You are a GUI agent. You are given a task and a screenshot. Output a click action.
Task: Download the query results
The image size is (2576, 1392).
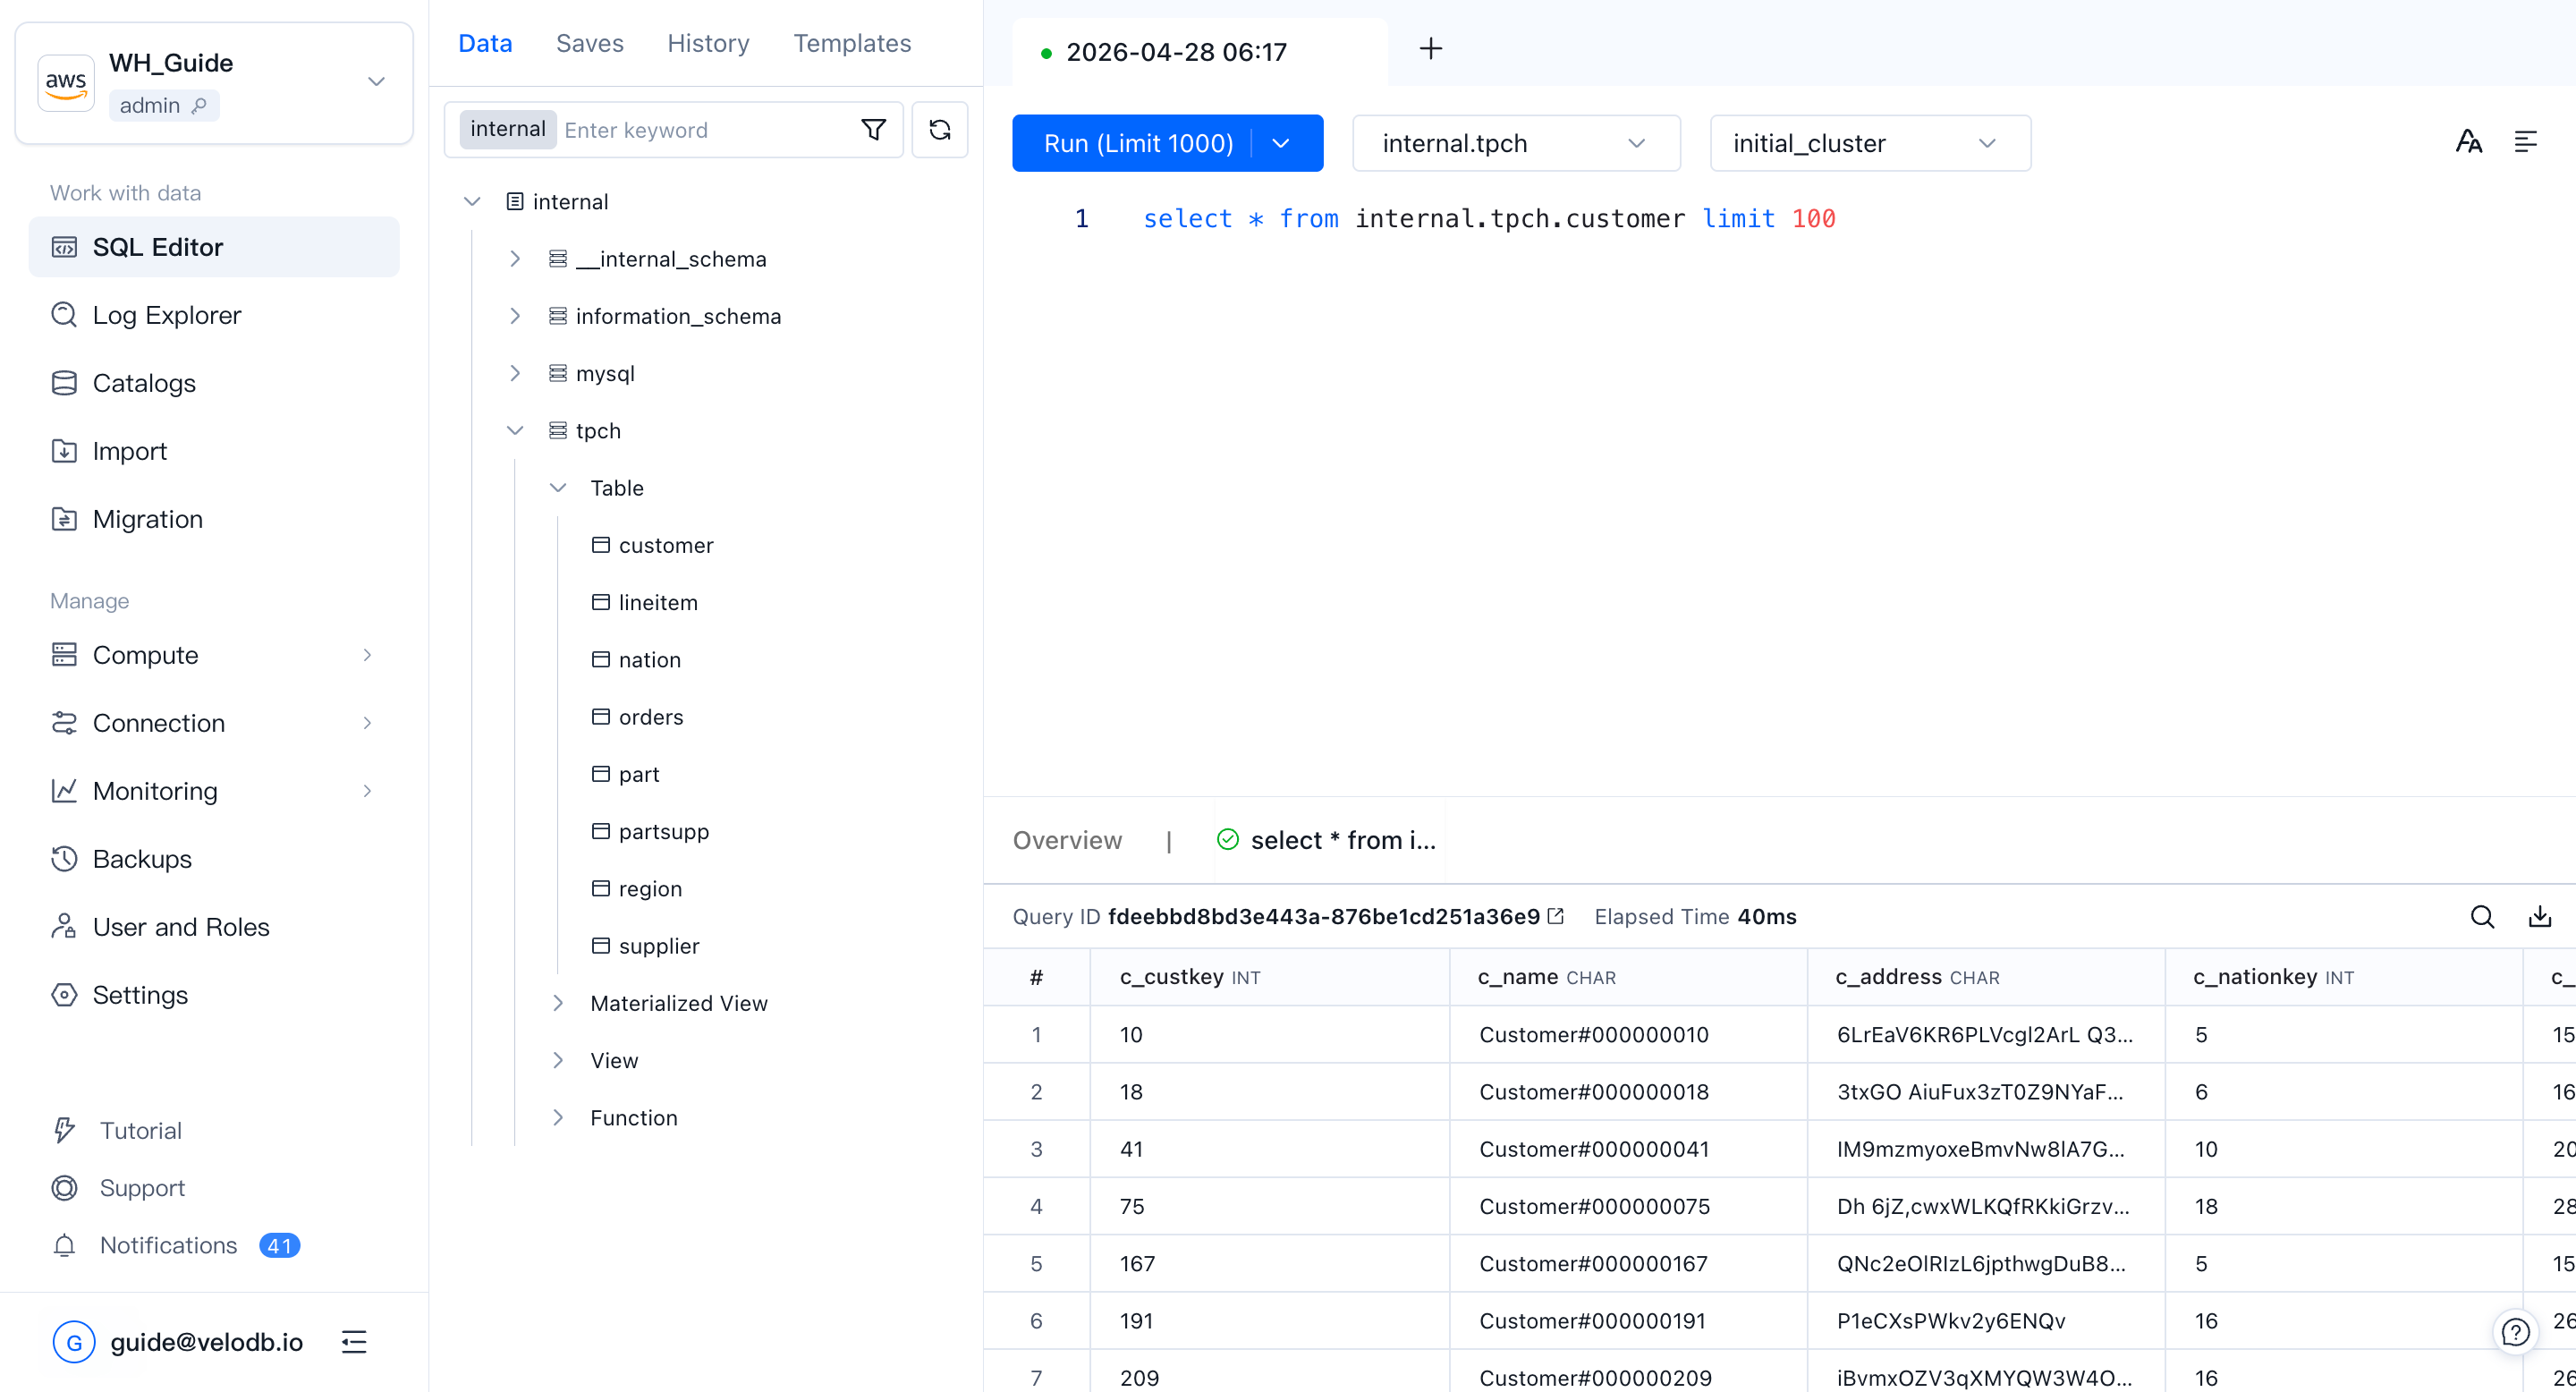(2540, 916)
